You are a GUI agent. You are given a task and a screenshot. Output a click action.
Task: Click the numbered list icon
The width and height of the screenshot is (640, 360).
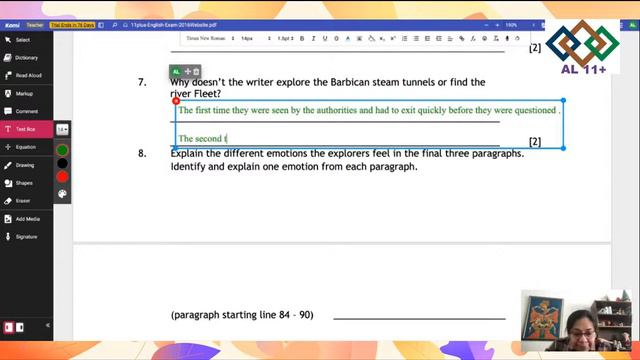404,38
